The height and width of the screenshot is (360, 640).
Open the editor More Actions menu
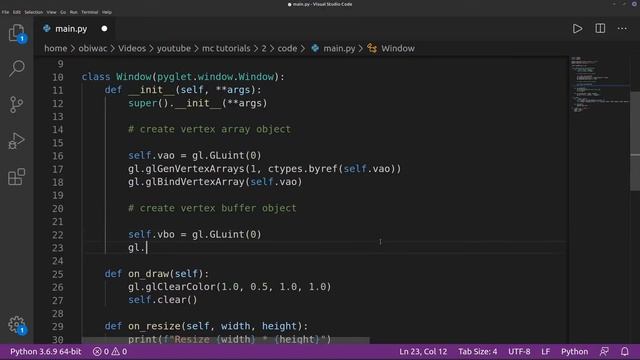(x=622, y=29)
